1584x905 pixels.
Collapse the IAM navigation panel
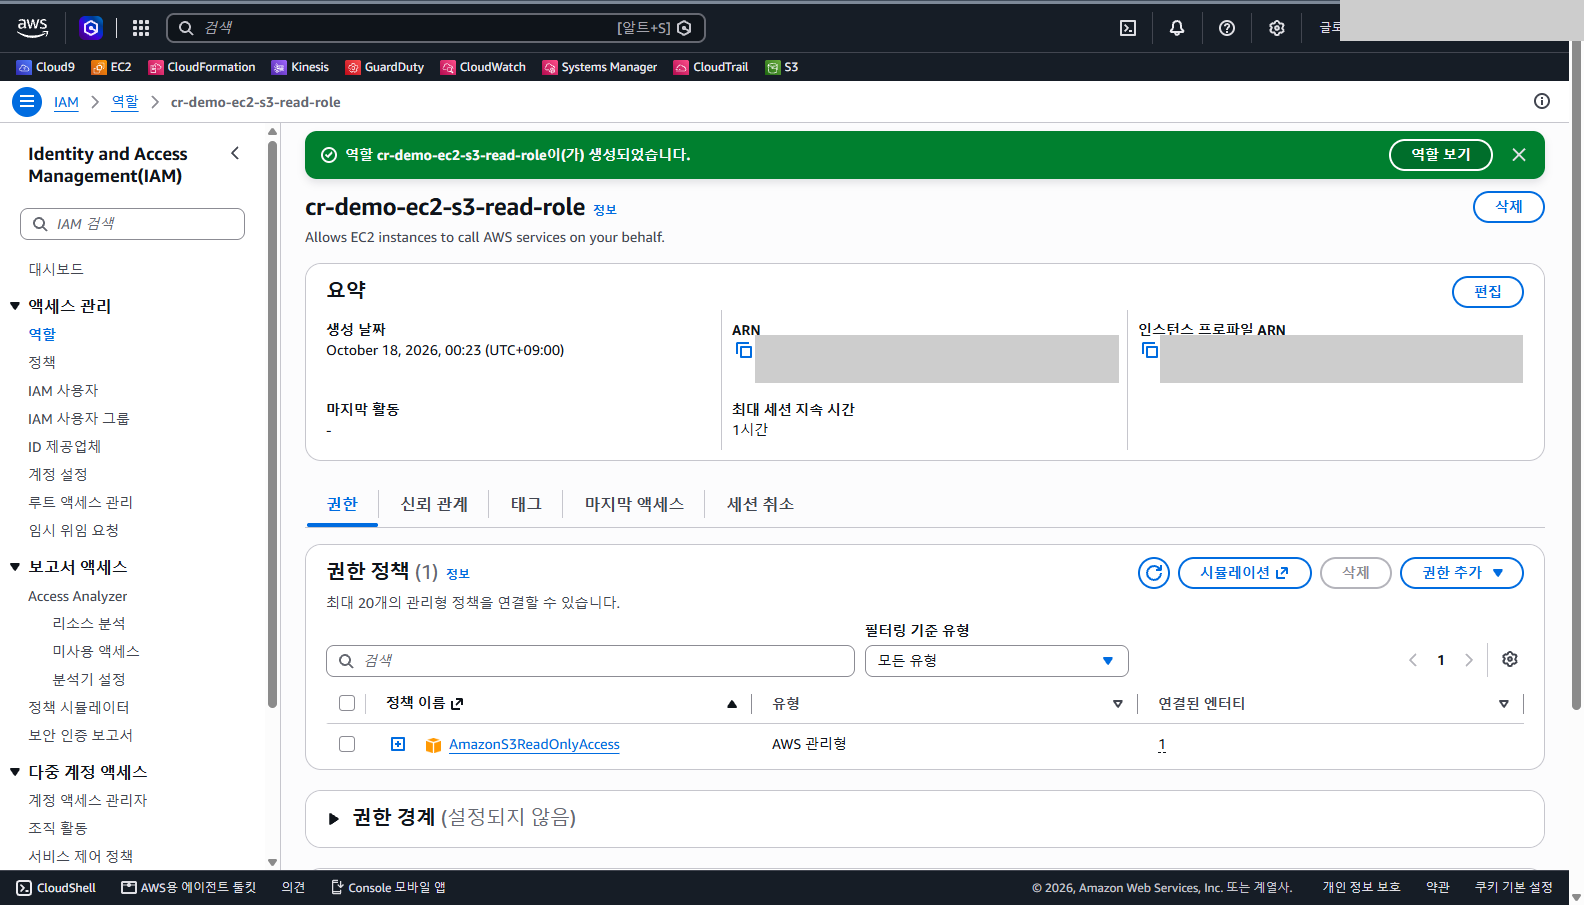[x=235, y=153]
